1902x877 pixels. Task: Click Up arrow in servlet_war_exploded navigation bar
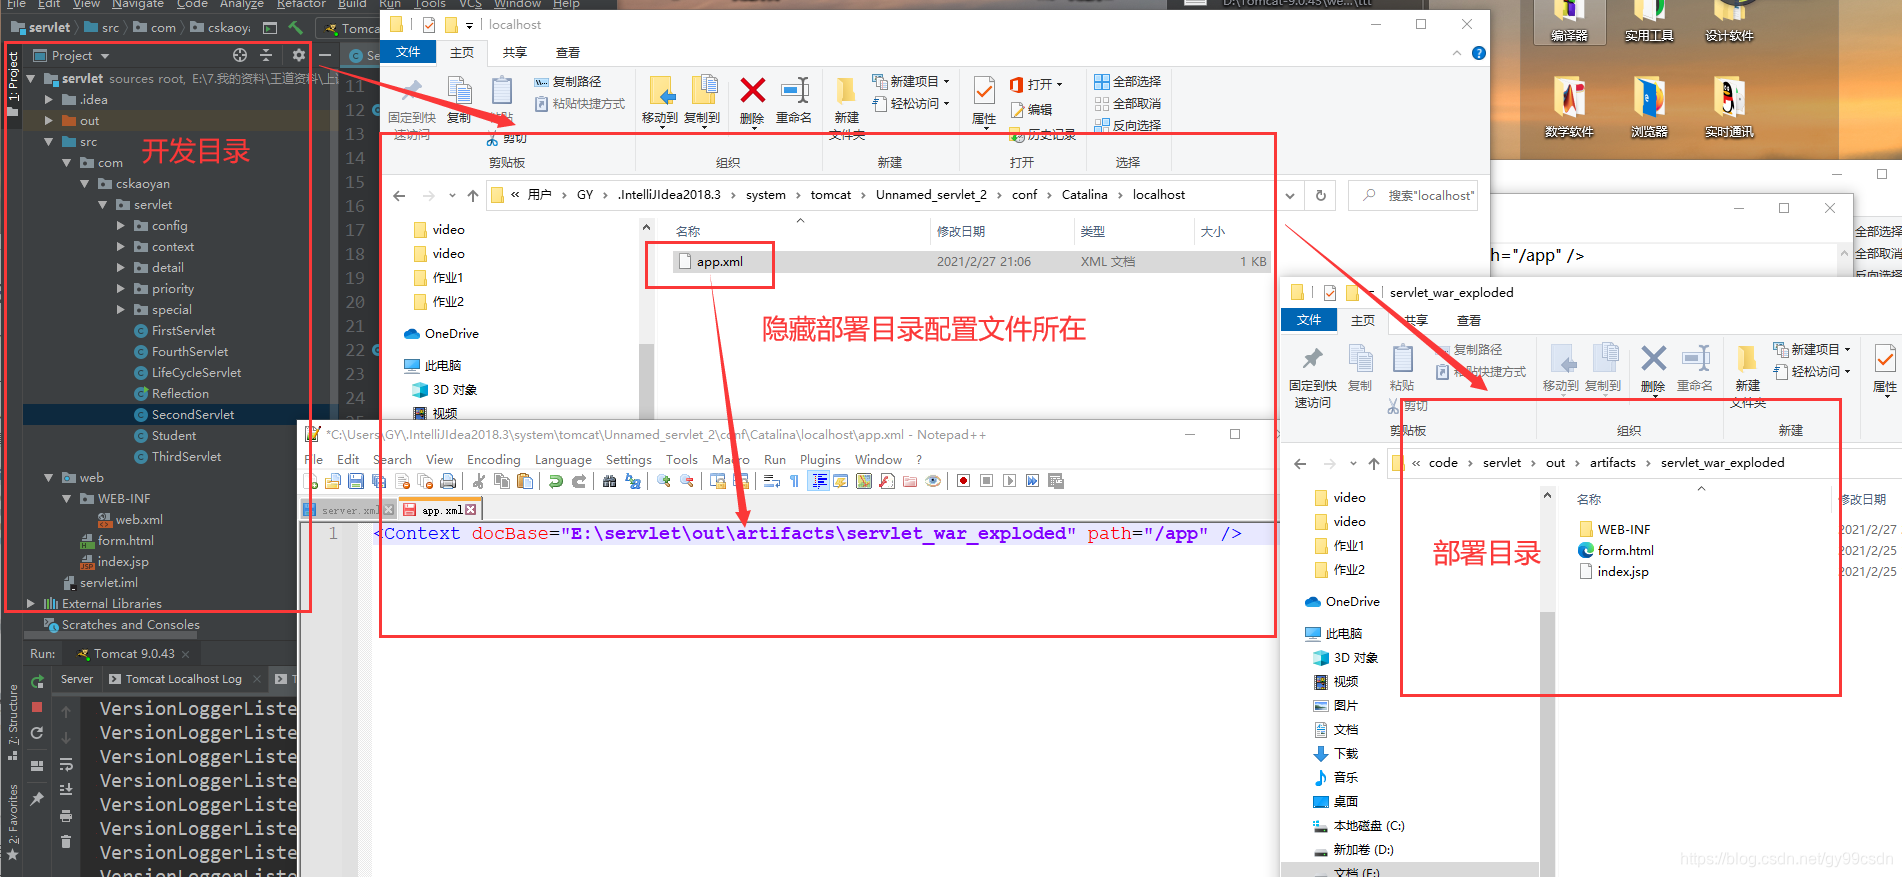pyautogui.click(x=1374, y=463)
